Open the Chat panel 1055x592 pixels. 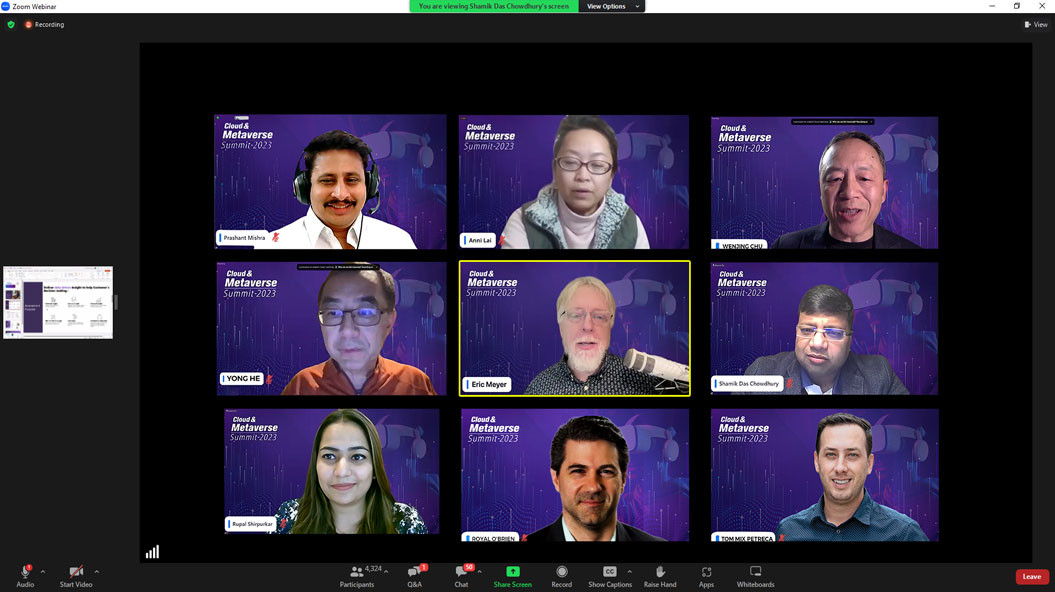click(461, 574)
